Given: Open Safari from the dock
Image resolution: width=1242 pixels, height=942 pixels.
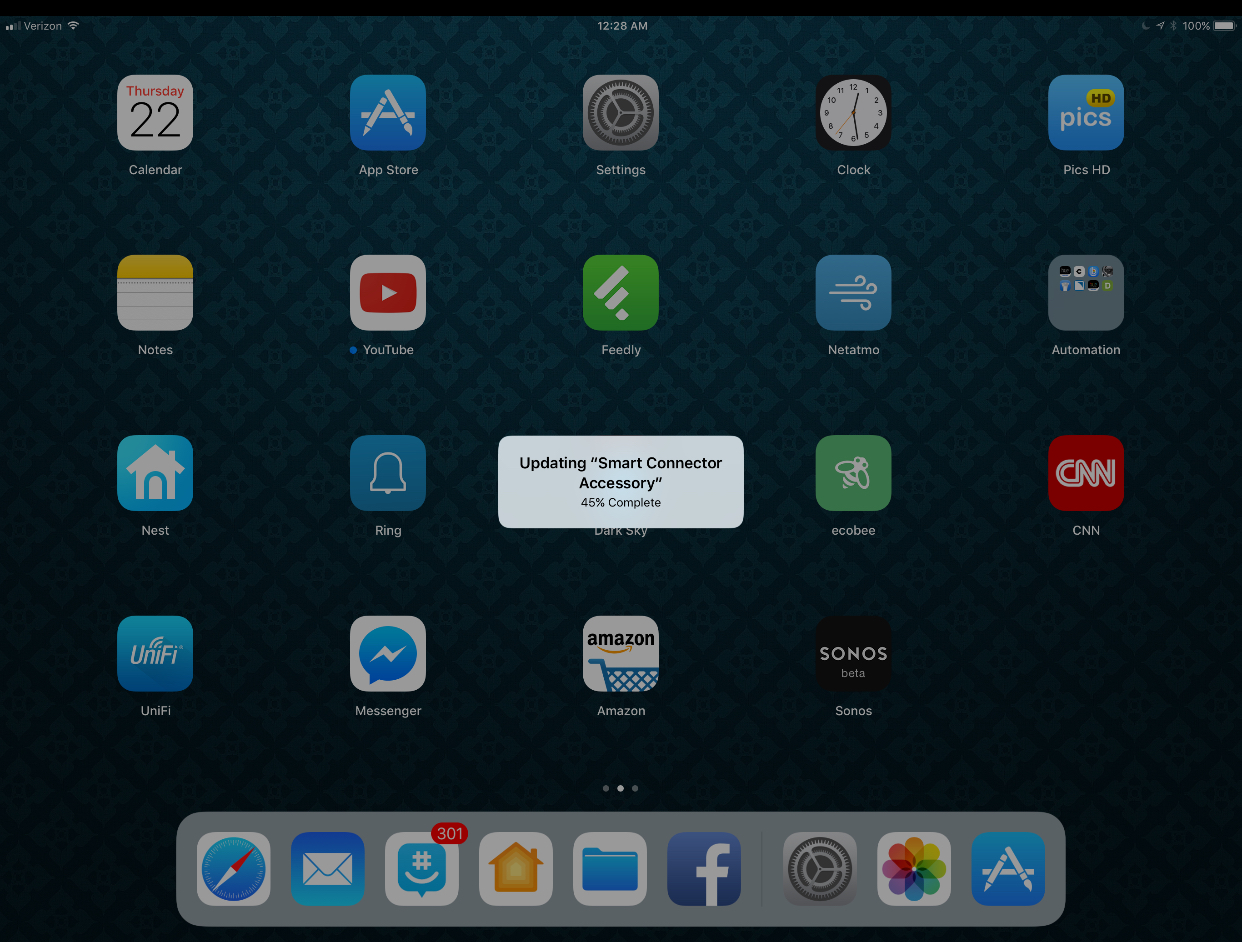Looking at the screenshot, I should click(x=234, y=869).
